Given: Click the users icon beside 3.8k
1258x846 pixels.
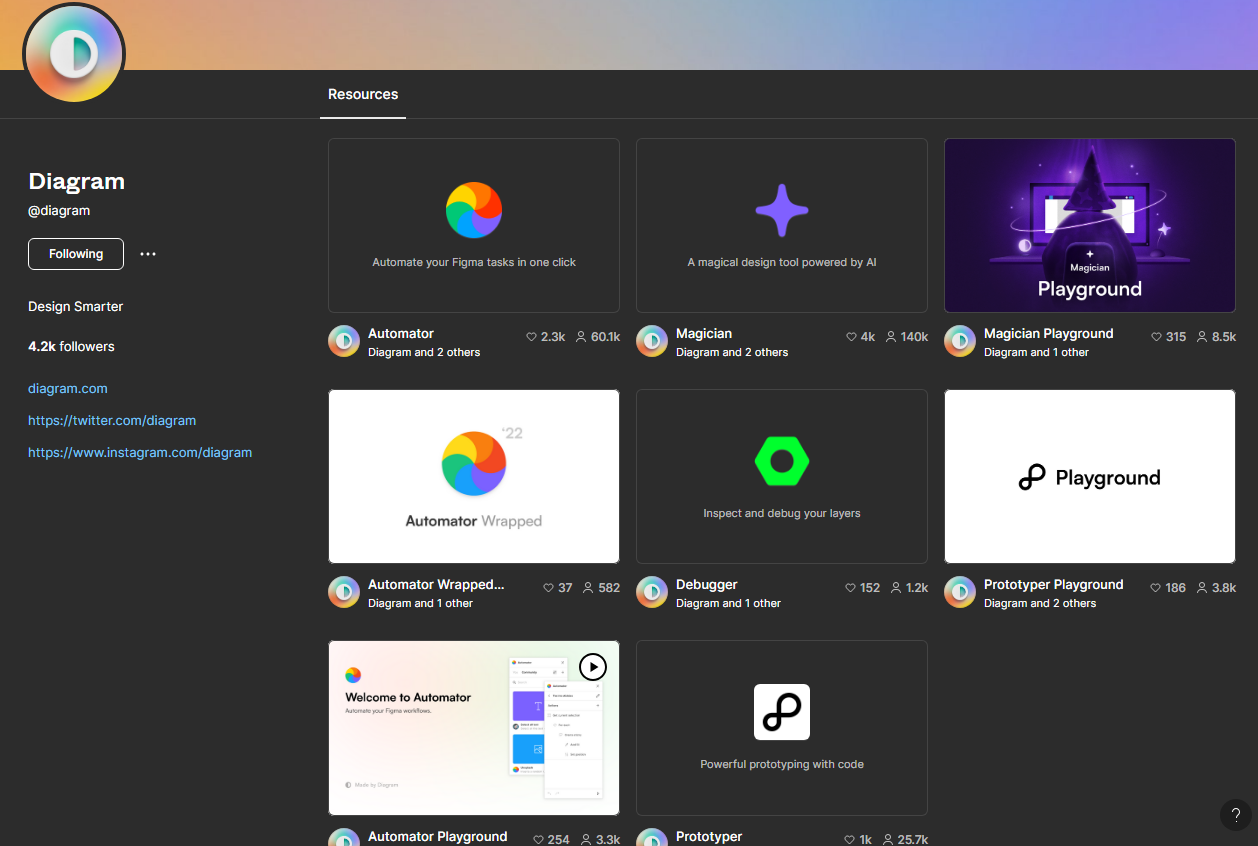Looking at the screenshot, I should (x=1201, y=588).
